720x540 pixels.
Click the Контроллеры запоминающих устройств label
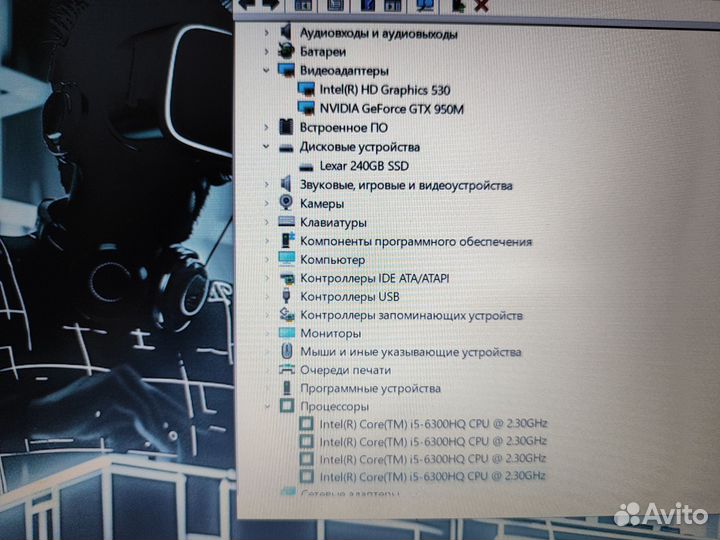411,315
